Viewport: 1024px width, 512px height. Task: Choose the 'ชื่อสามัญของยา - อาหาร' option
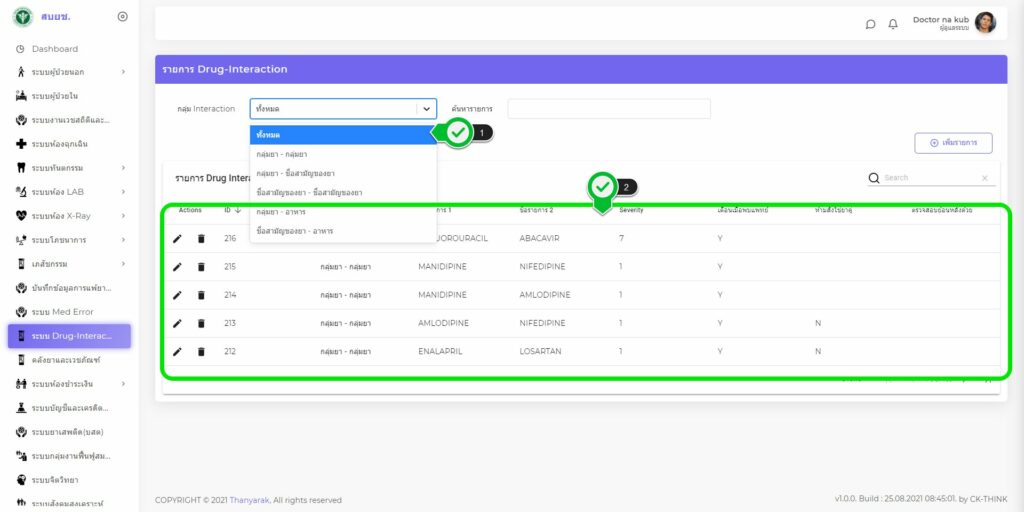point(297,231)
